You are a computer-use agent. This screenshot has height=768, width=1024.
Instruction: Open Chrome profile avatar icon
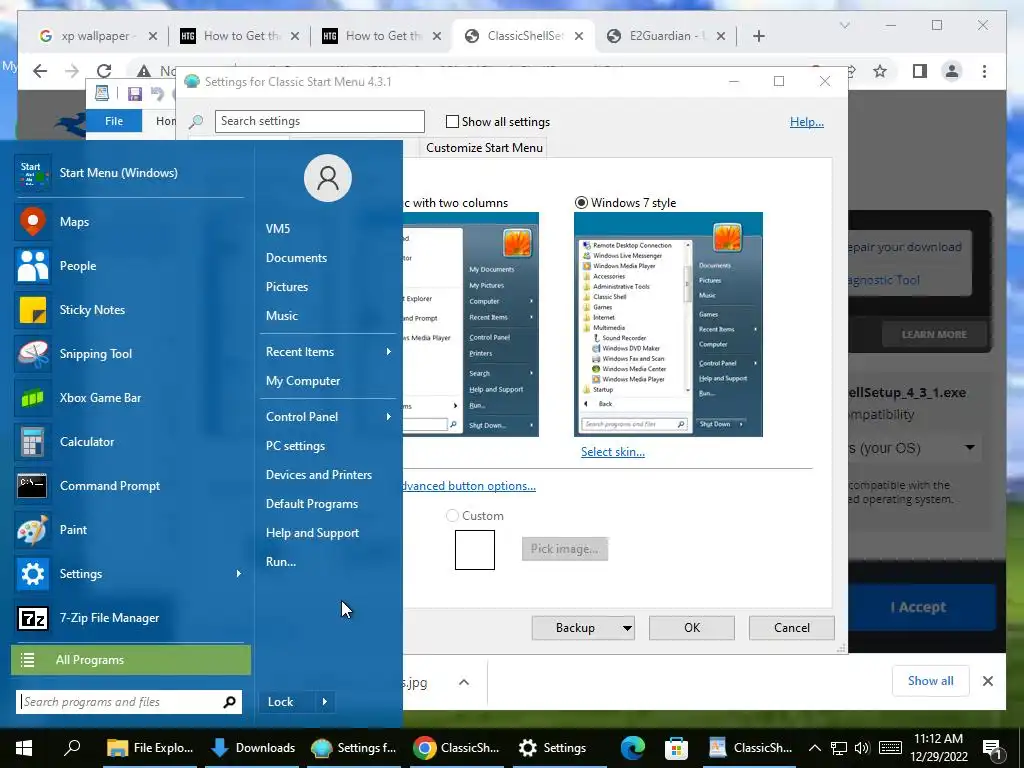coord(952,71)
